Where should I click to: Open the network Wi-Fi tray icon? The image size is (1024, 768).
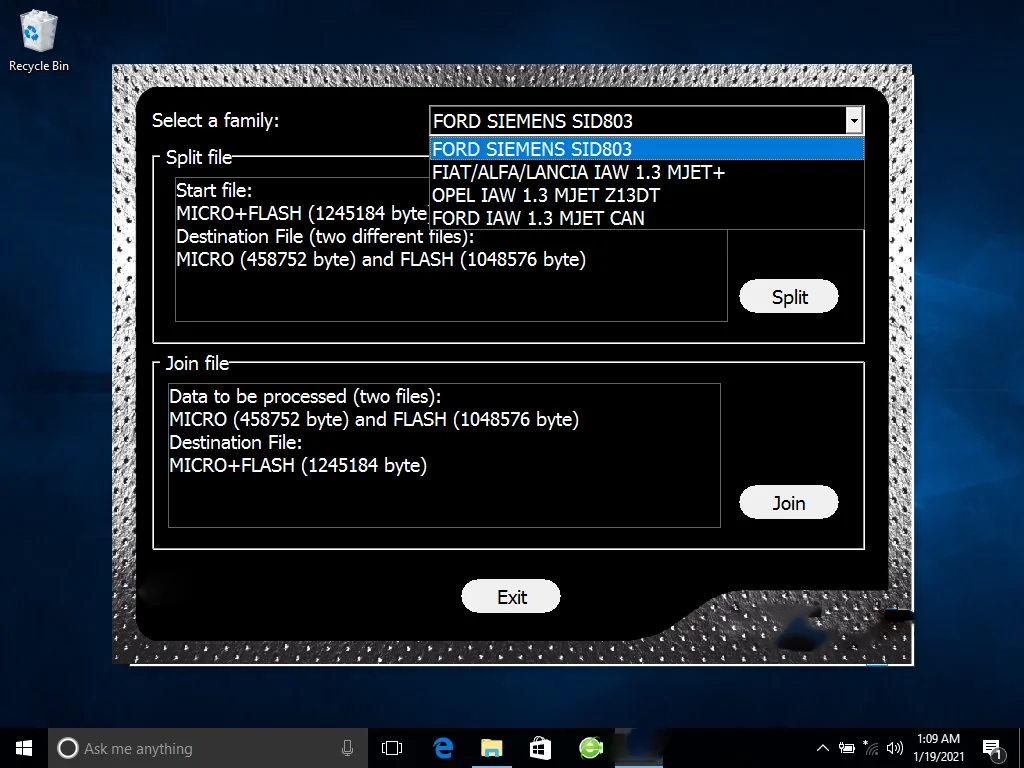[x=871, y=748]
